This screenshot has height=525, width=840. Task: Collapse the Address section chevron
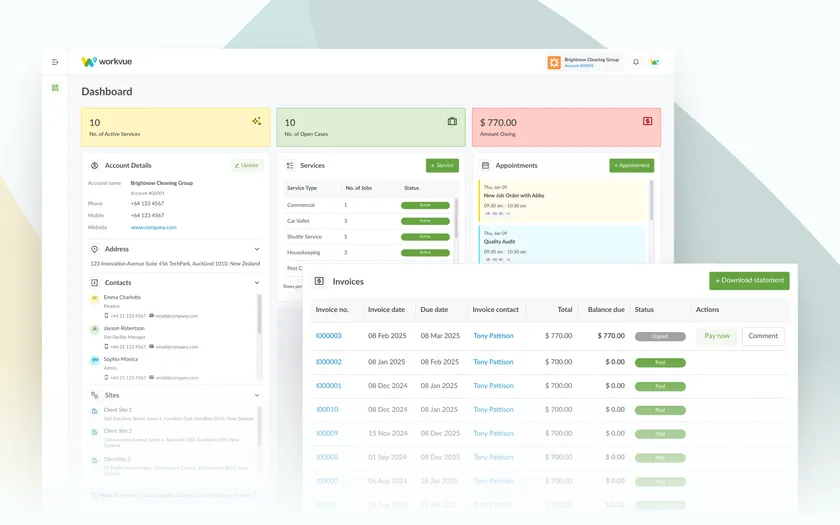[x=257, y=249]
